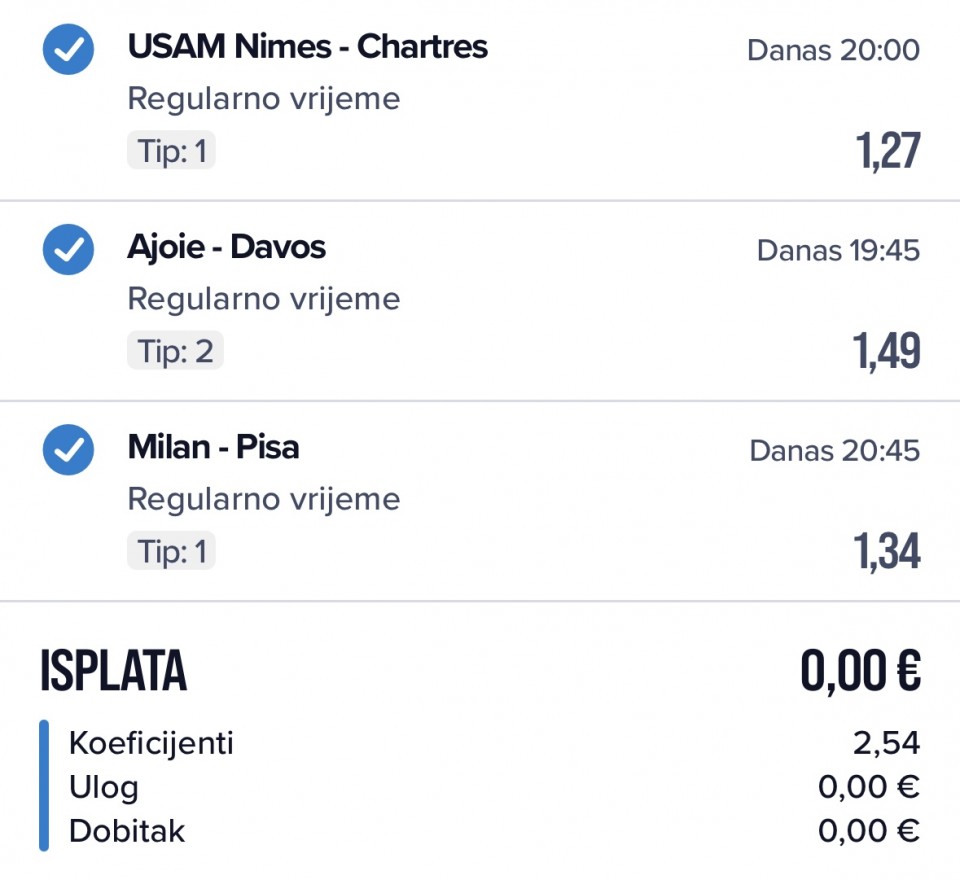Click the 1,49 odds value

tap(886, 351)
